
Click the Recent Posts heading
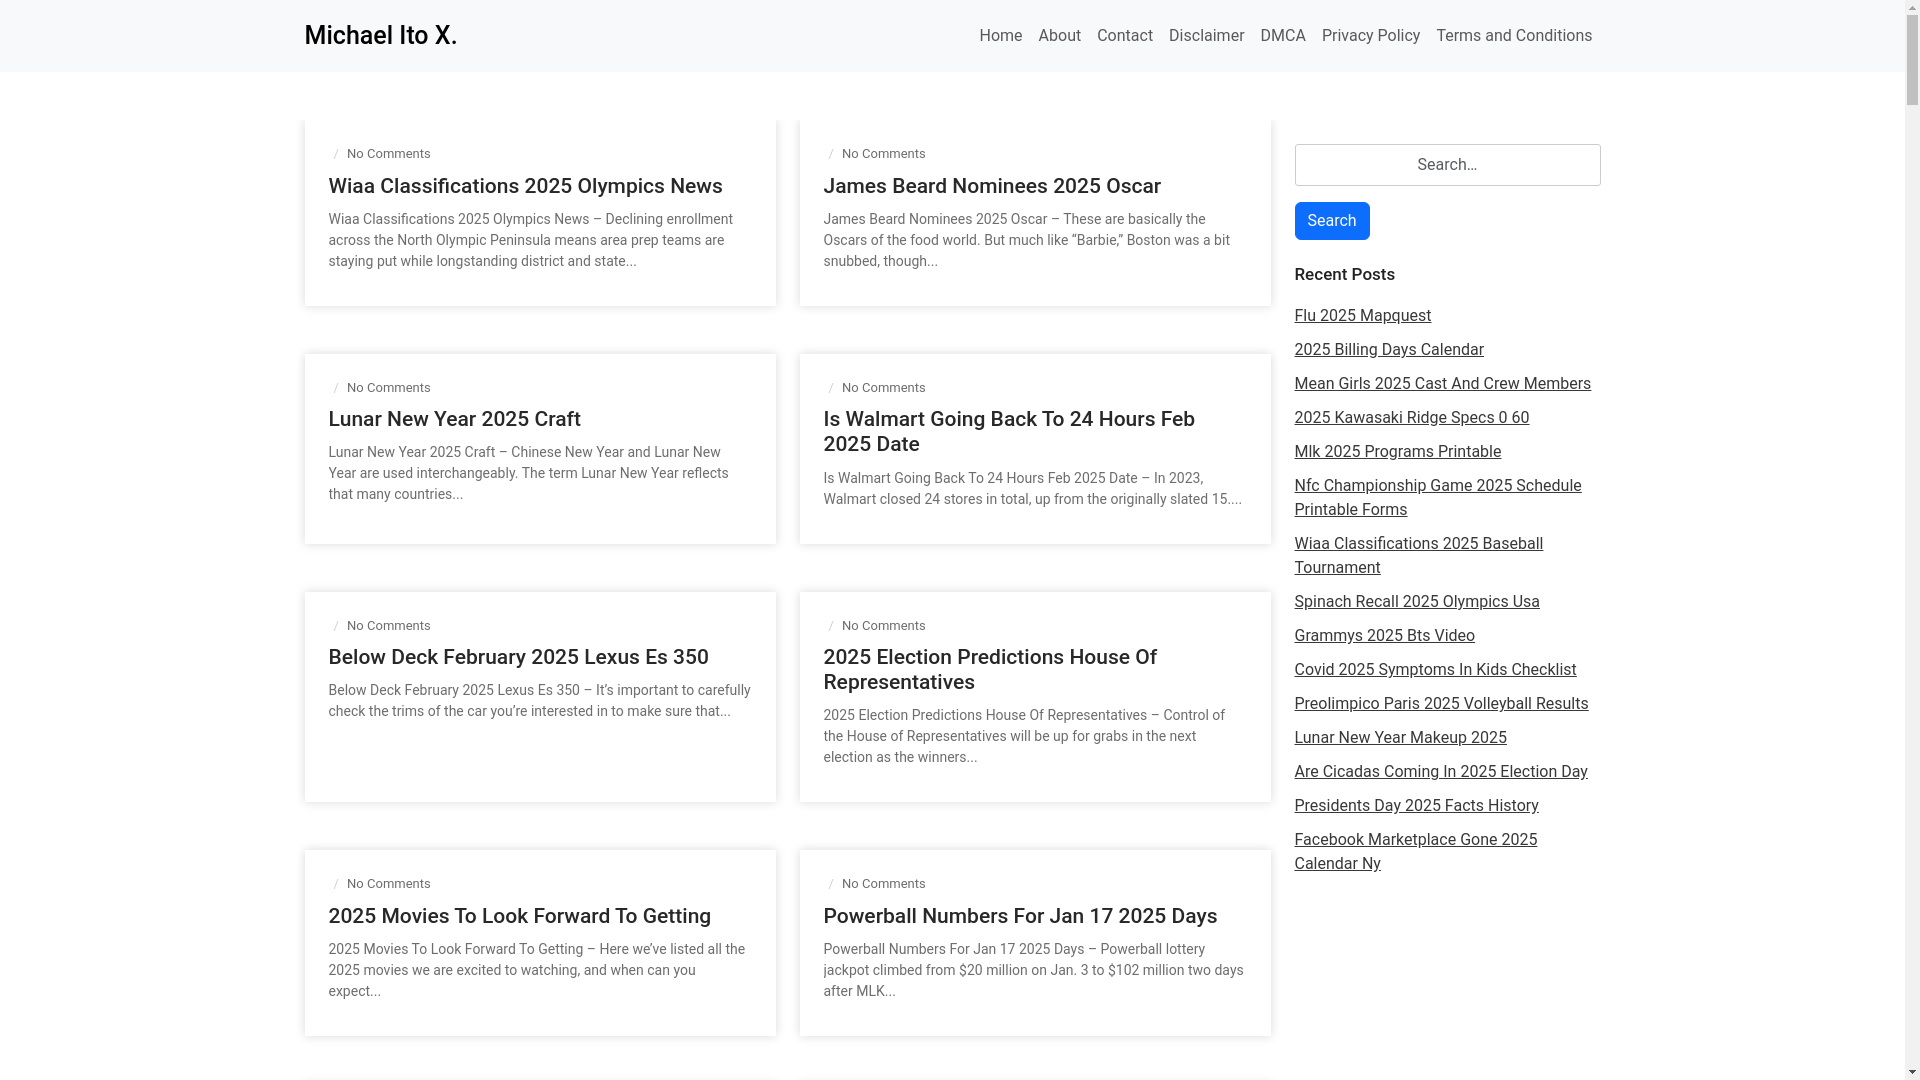1344,274
